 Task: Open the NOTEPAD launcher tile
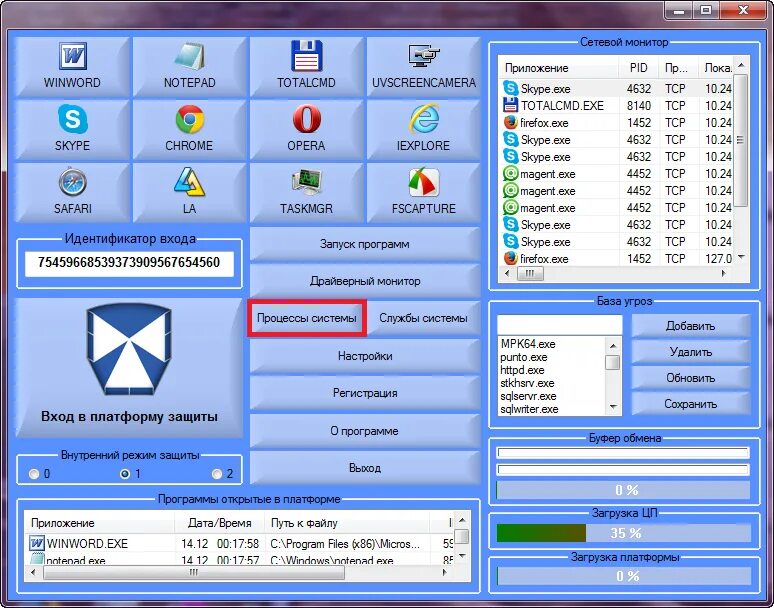190,67
